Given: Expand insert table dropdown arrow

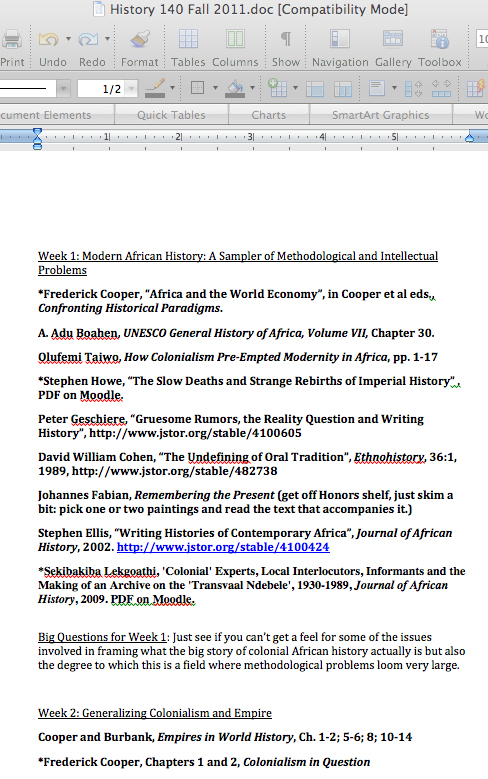Looking at the screenshot, I should pos(295,88).
